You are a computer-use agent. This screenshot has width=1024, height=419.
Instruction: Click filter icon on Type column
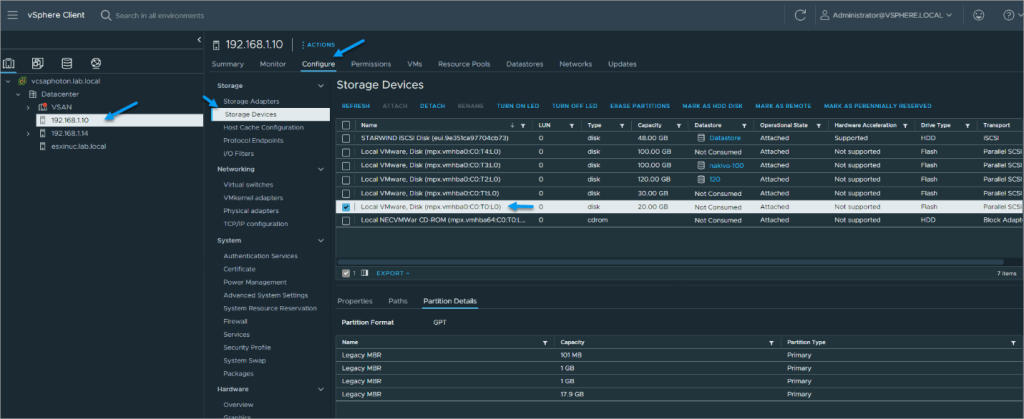pos(622,125)
